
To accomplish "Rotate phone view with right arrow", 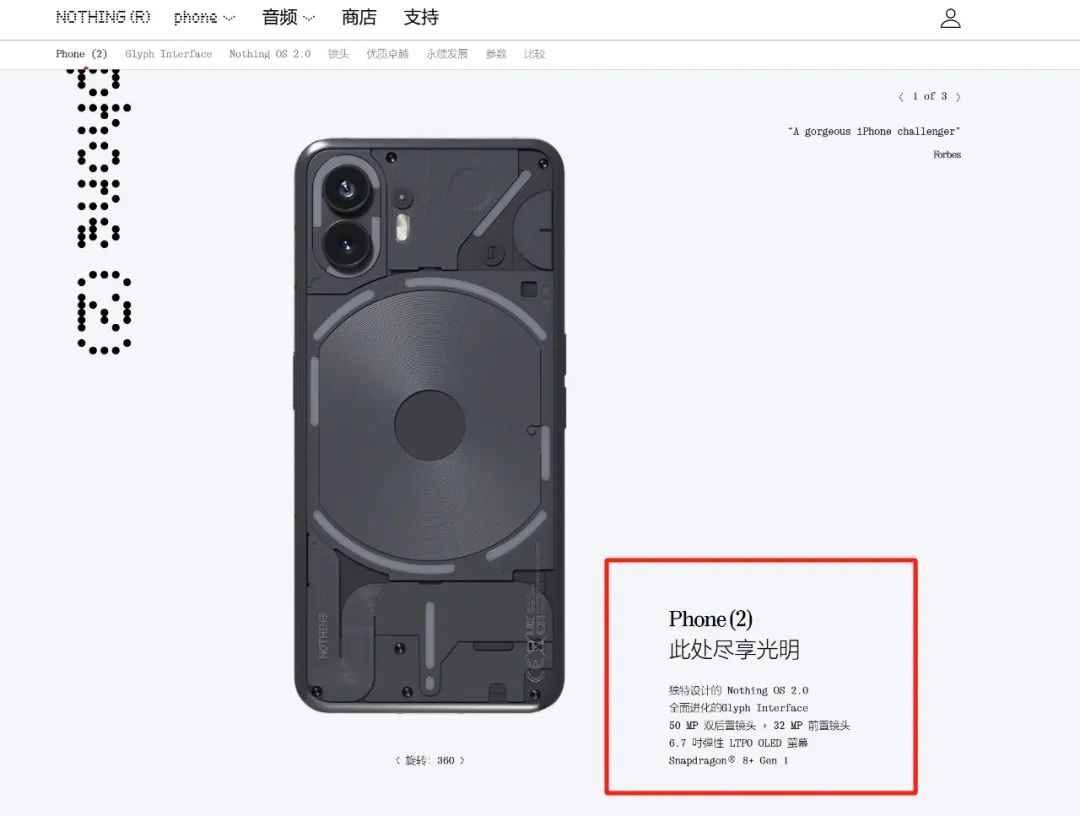I will point(462,761).
